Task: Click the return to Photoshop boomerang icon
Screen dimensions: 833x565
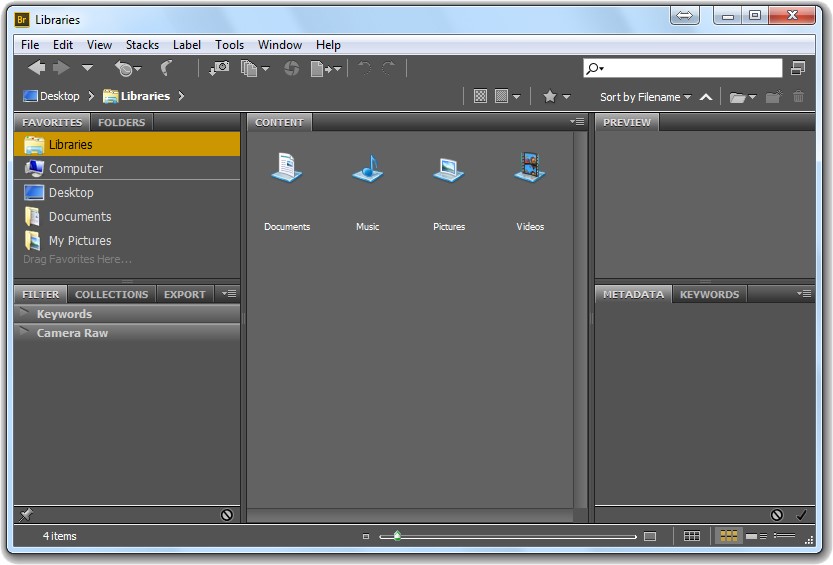Action: 167,68
